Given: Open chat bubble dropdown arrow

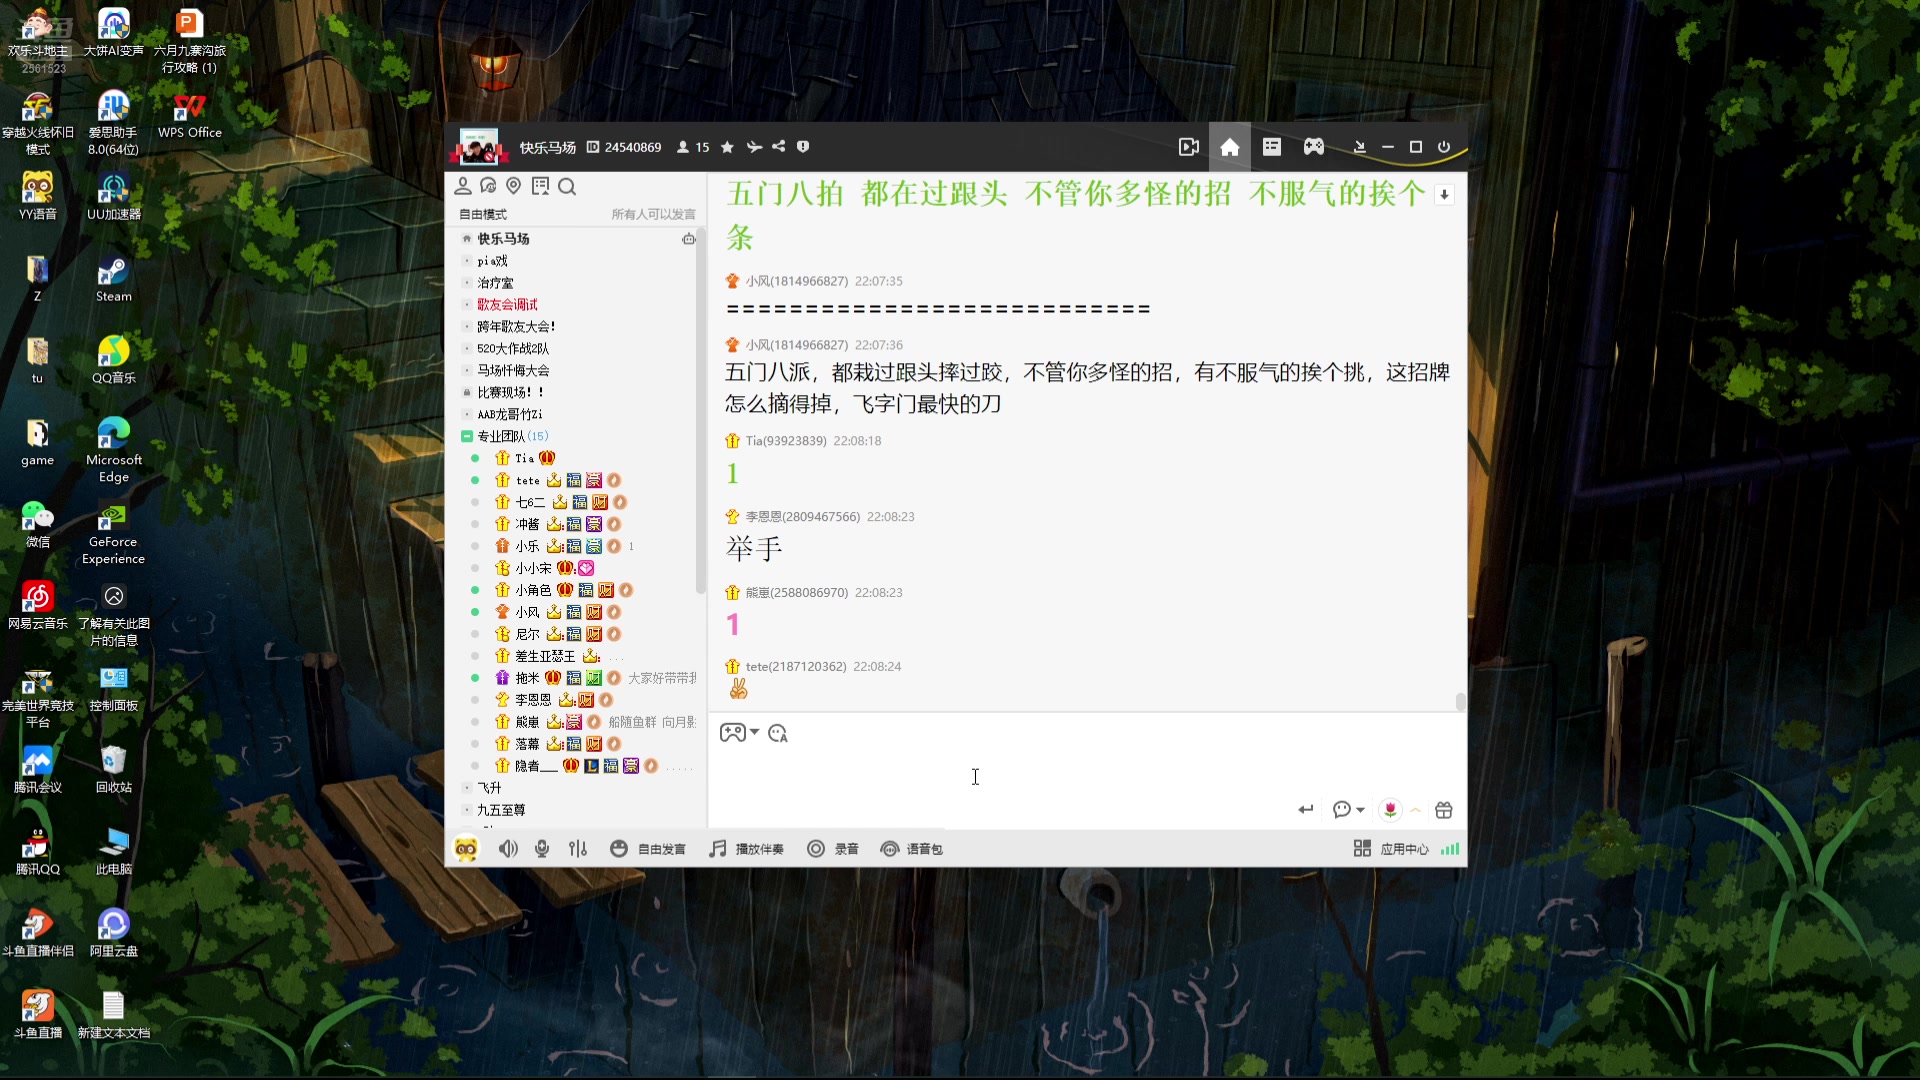Looking at the screenshot, I should [1361, 810].
